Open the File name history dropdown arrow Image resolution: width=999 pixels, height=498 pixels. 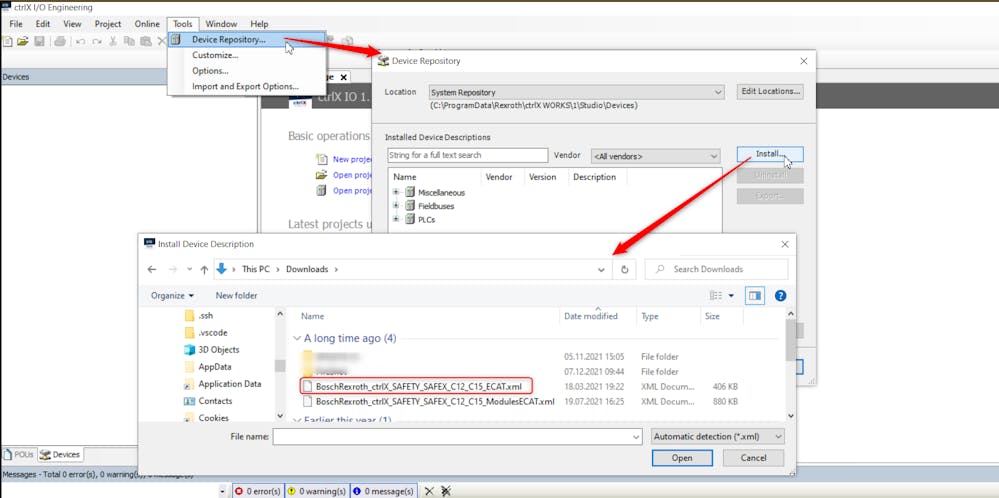tap(636, 437)
